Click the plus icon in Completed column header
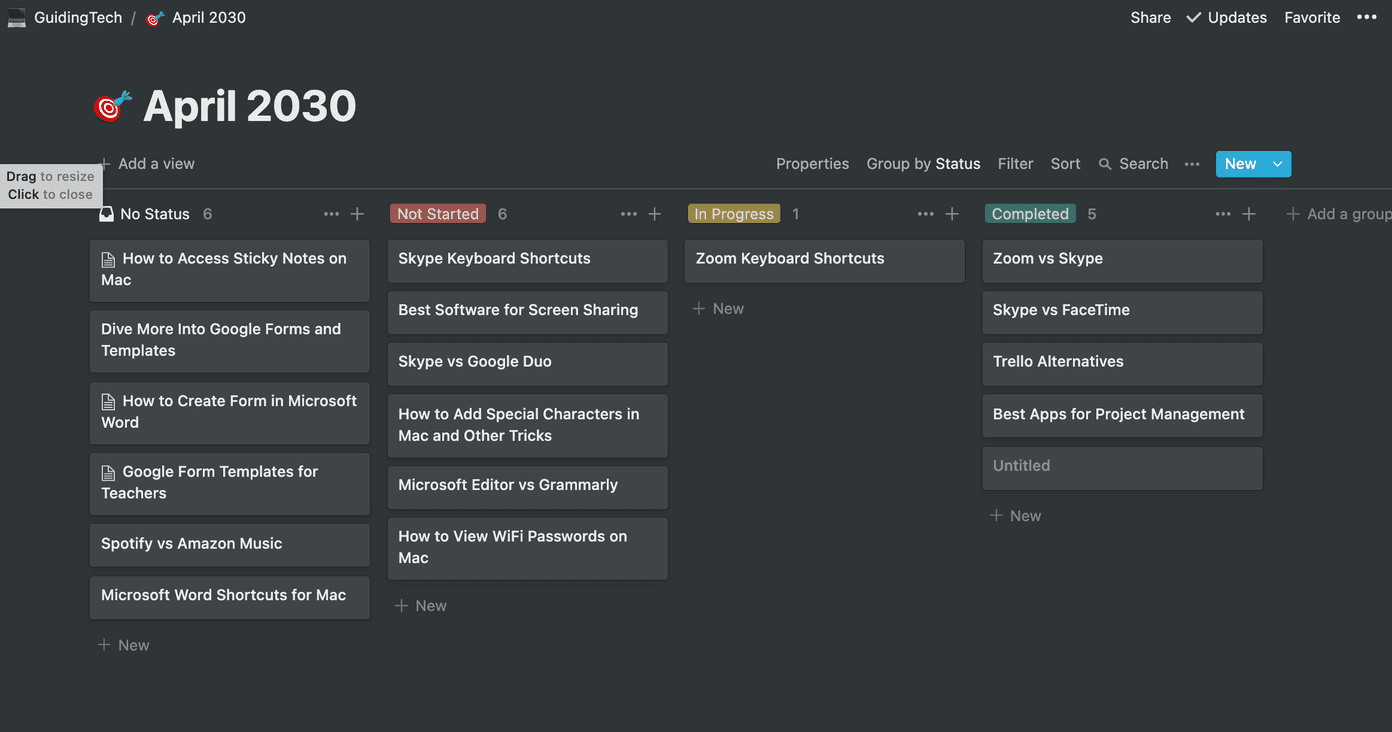The image size is (1392, 732). click(1249, 214)
